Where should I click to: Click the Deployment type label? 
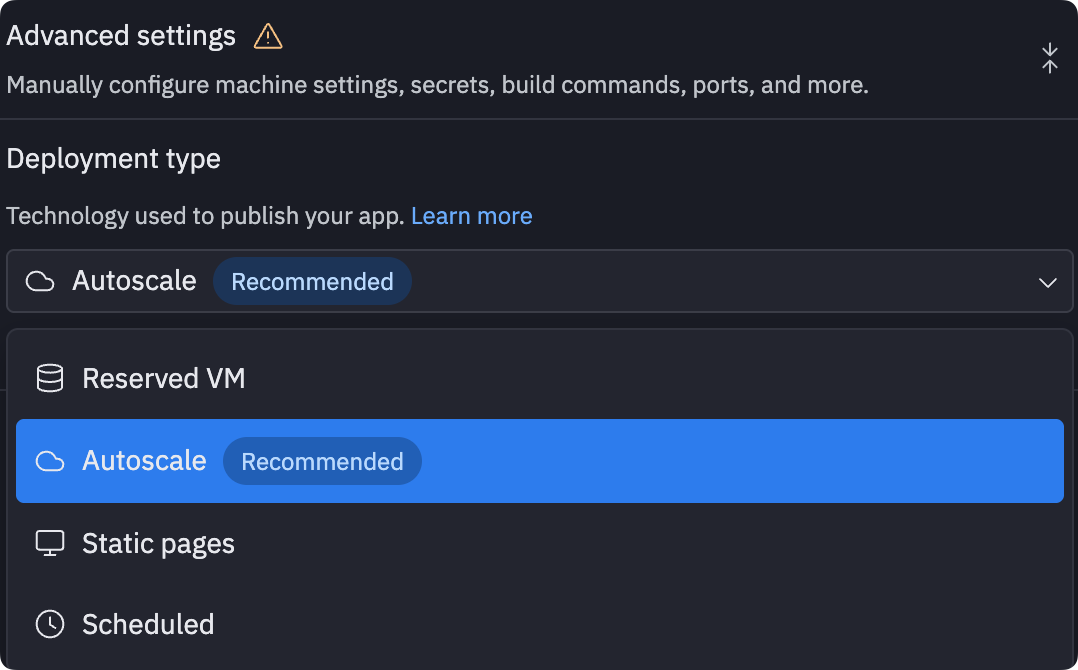click(113, 158)
